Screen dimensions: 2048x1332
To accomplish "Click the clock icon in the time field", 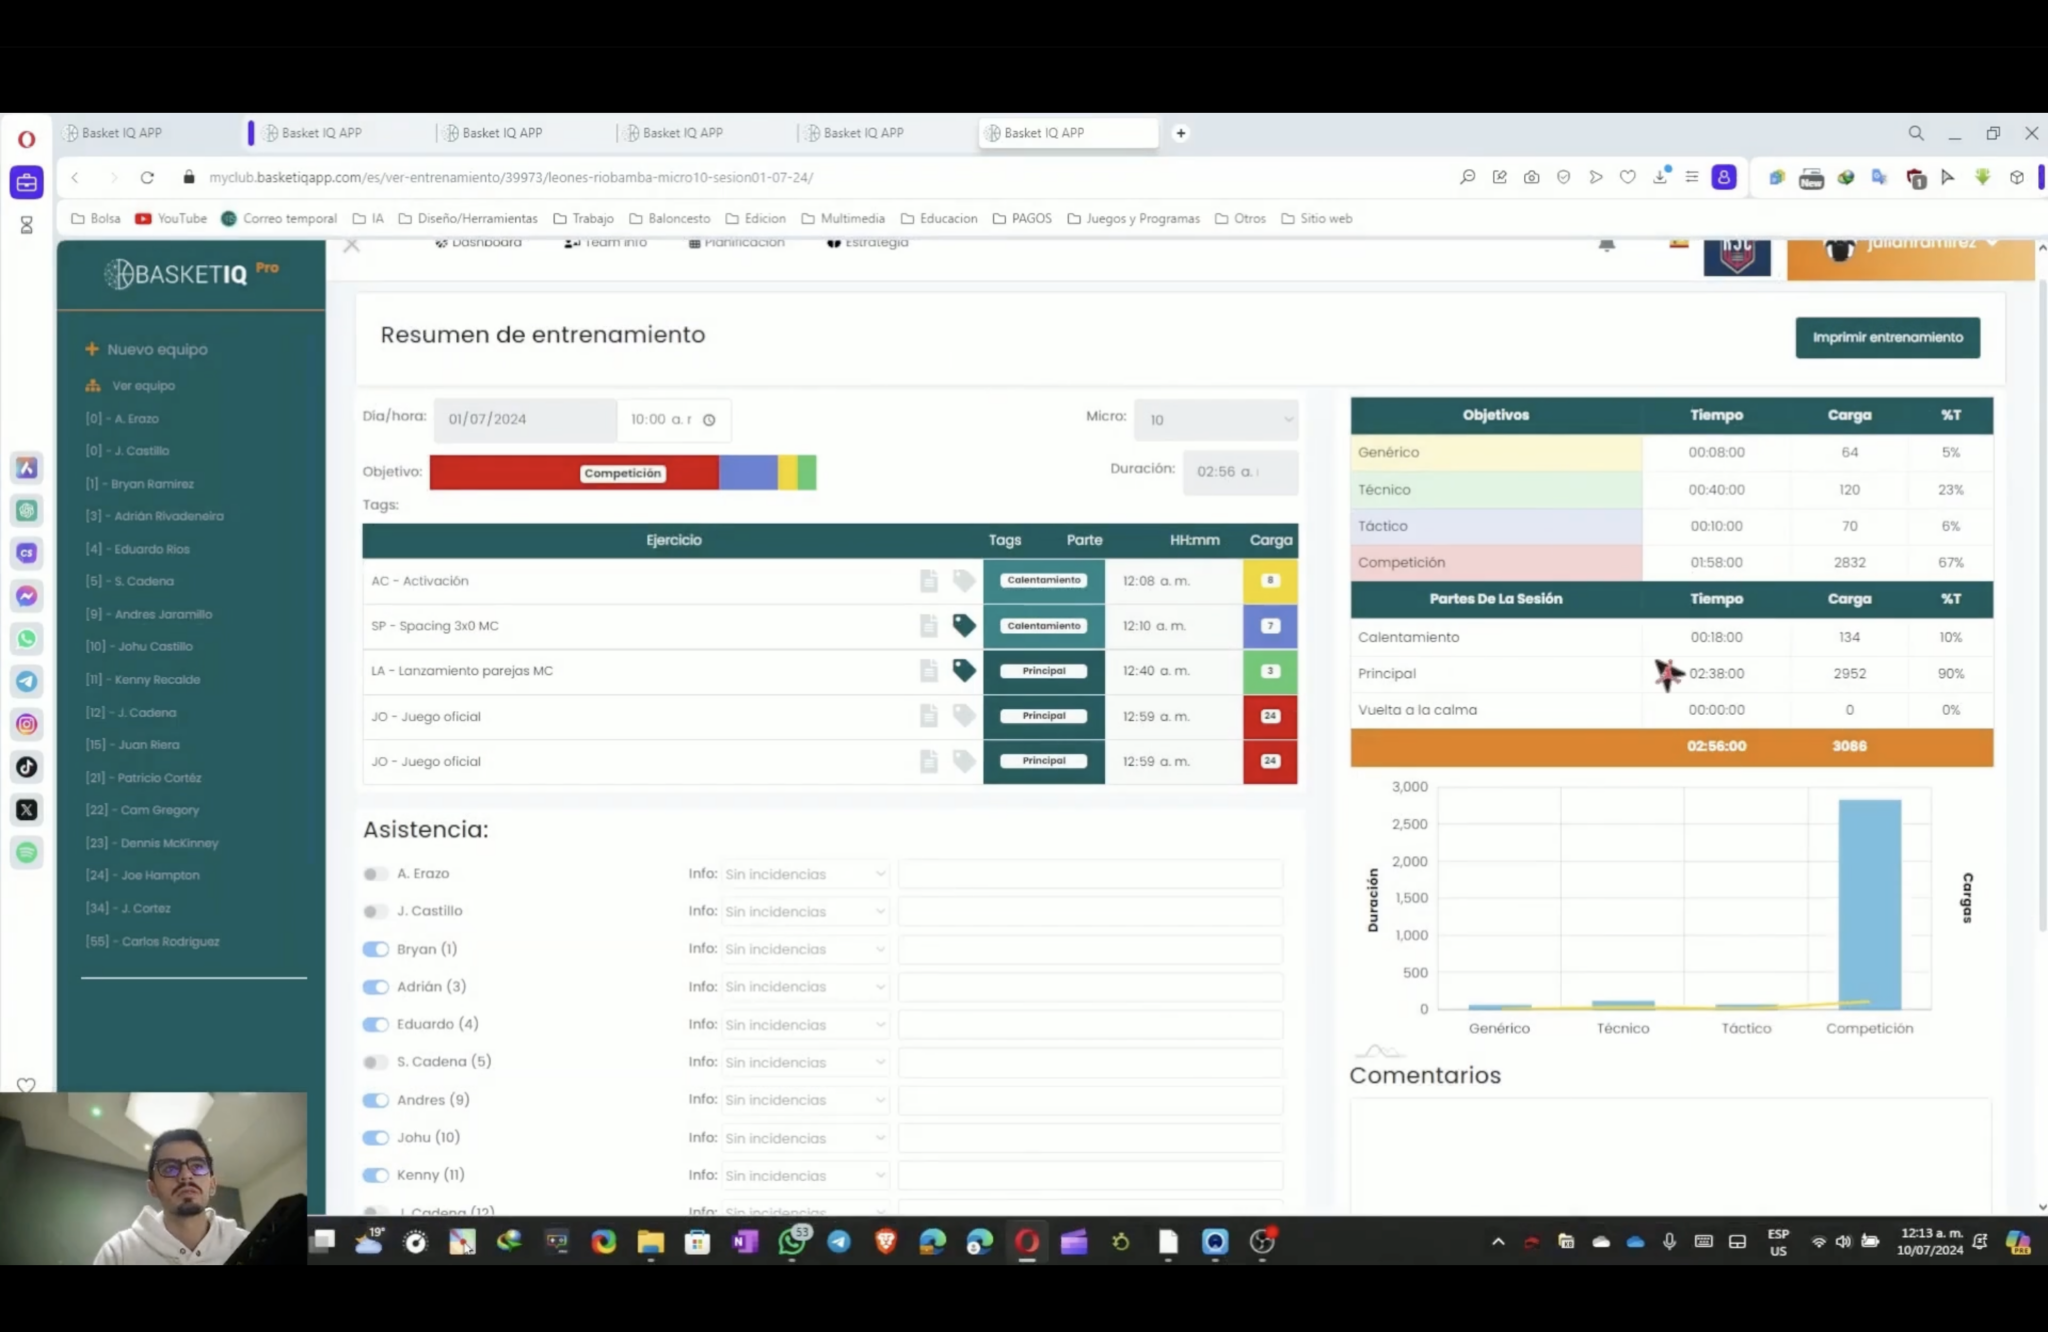I will pos(709,420).
